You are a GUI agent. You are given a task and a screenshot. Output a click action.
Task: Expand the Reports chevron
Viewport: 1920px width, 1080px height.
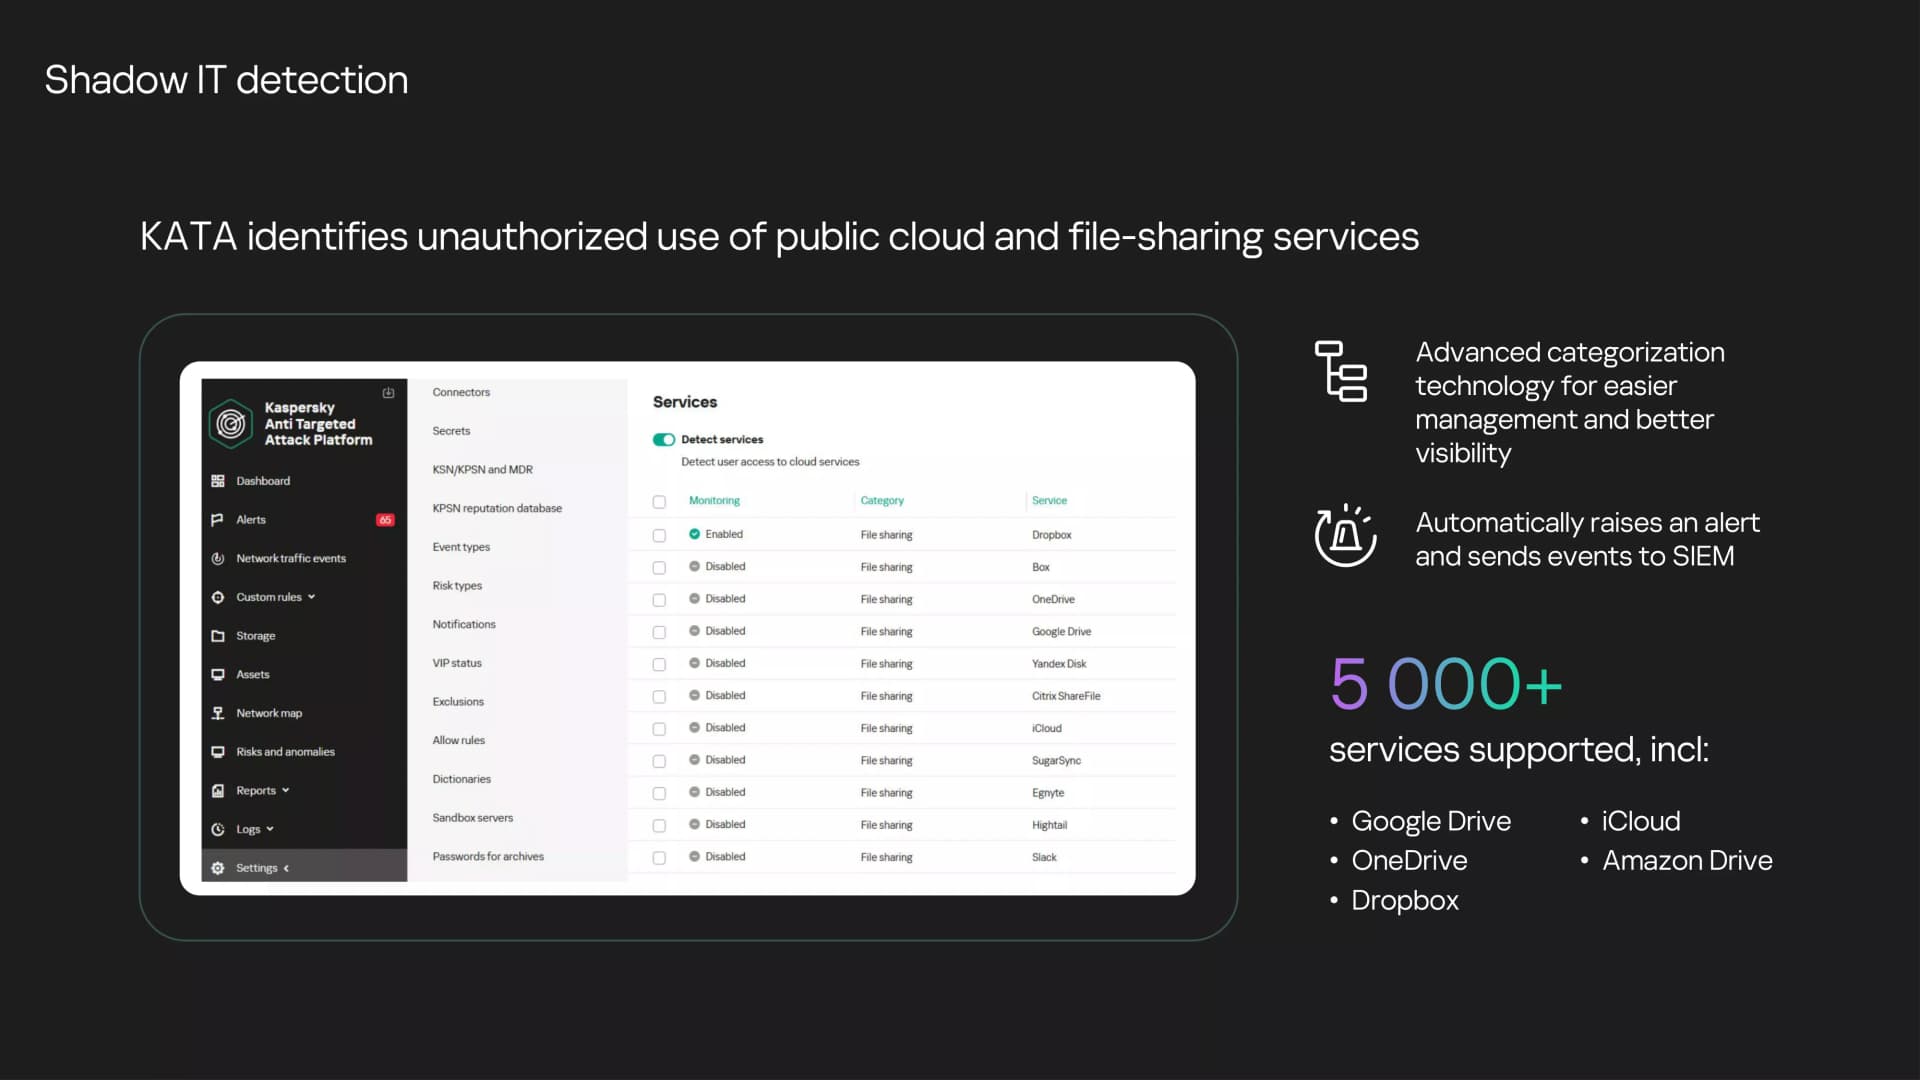[x=286, y=791]
